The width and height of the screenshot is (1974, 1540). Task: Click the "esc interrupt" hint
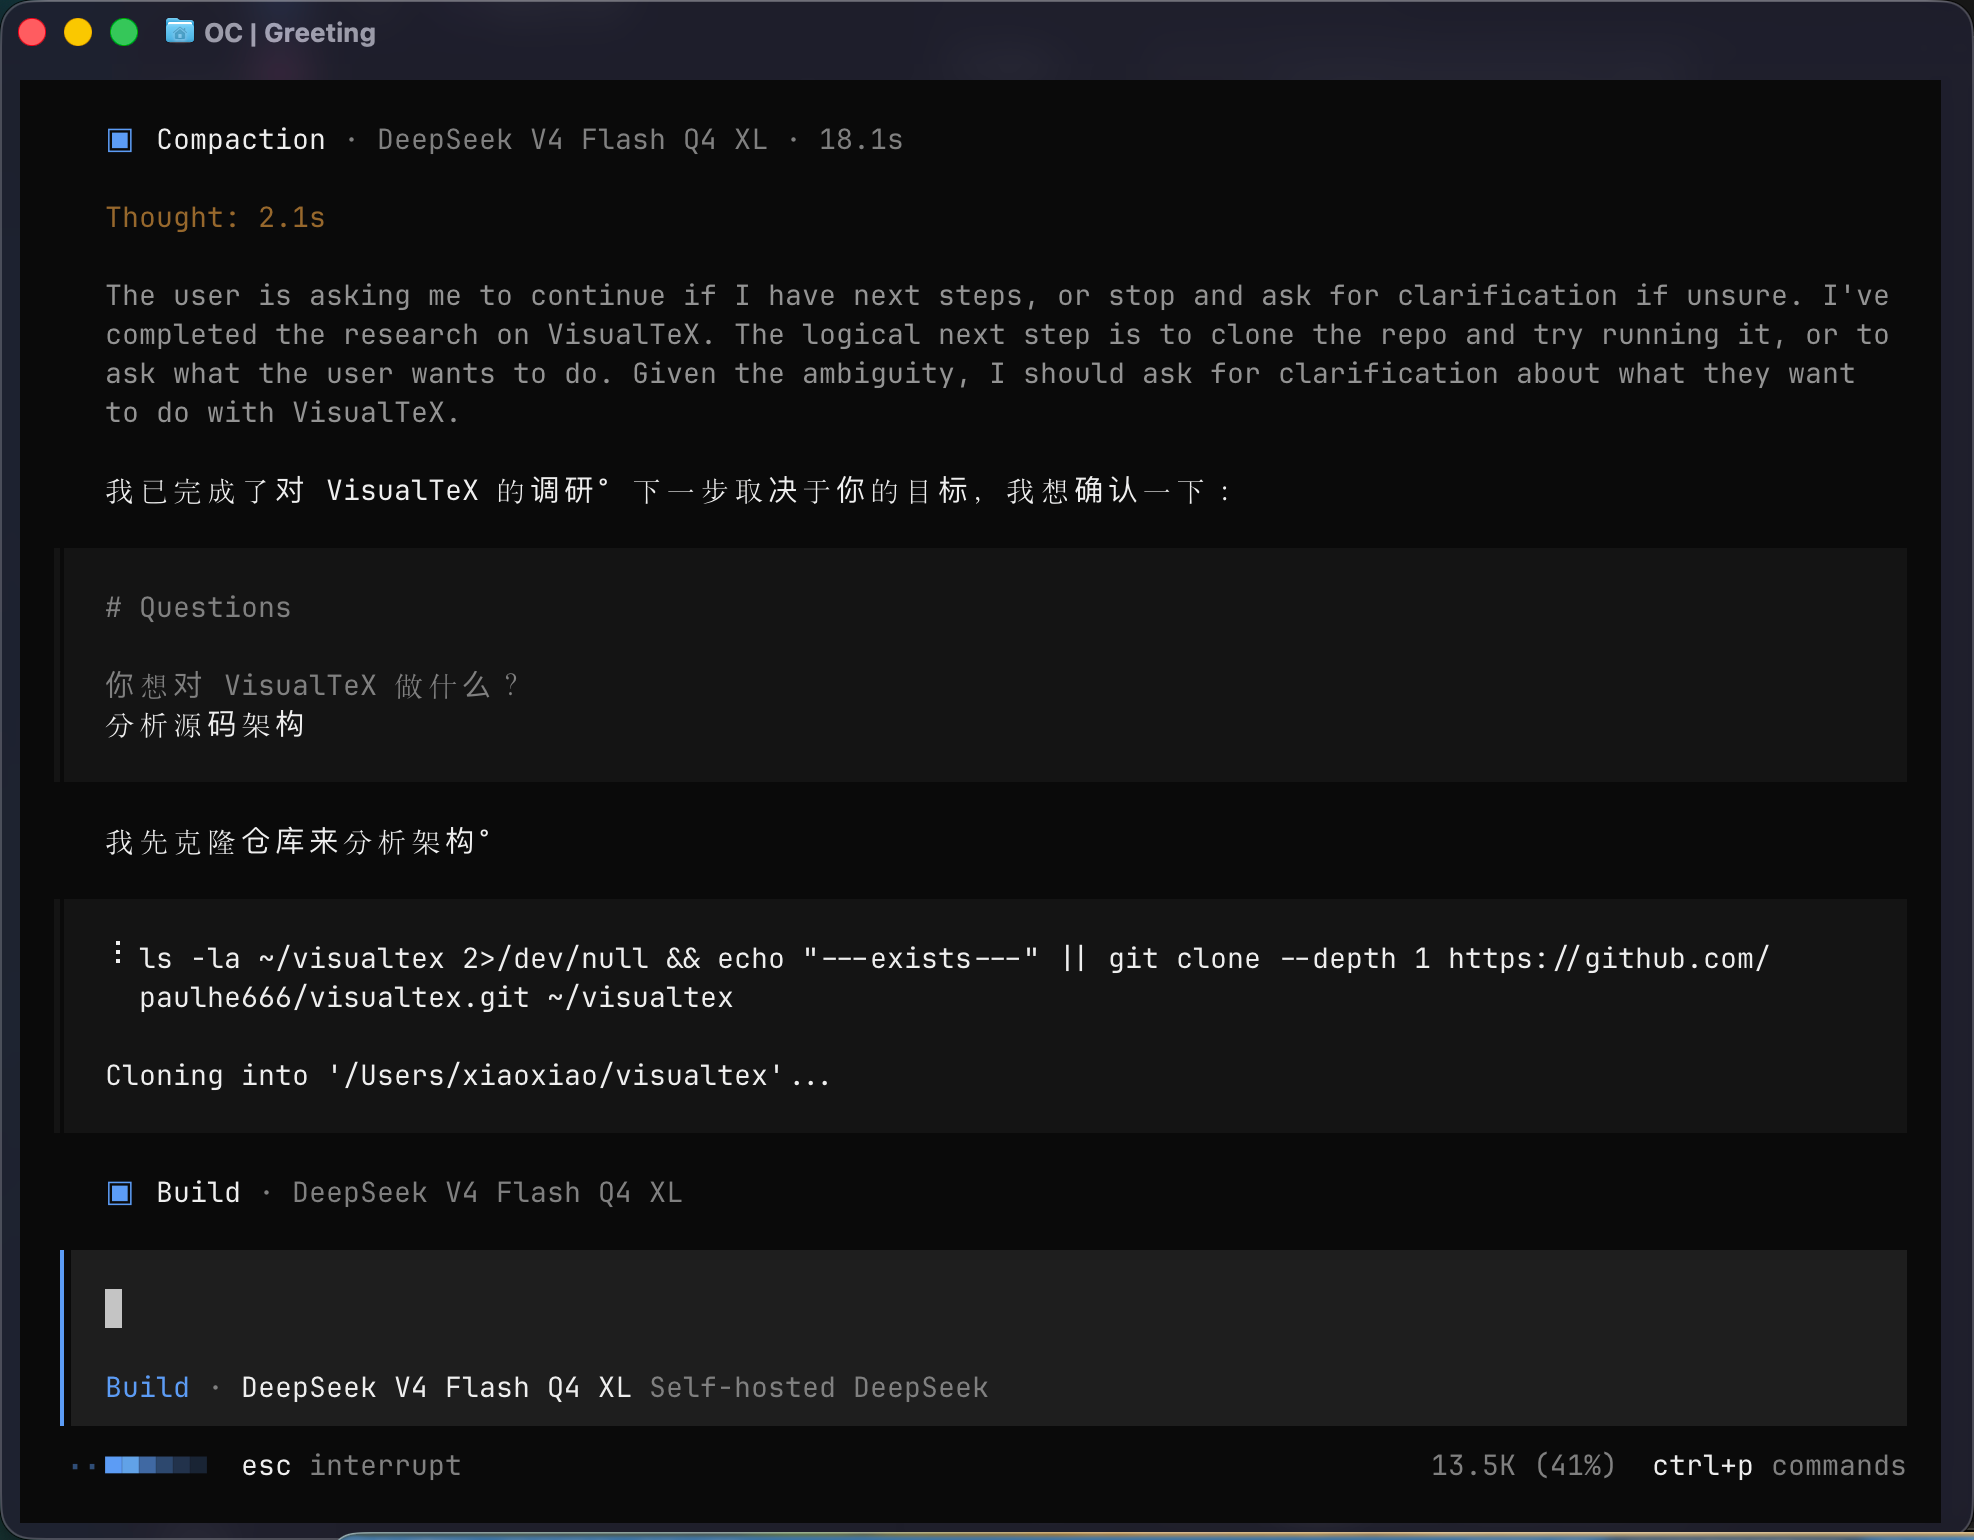pos(351,1466)
